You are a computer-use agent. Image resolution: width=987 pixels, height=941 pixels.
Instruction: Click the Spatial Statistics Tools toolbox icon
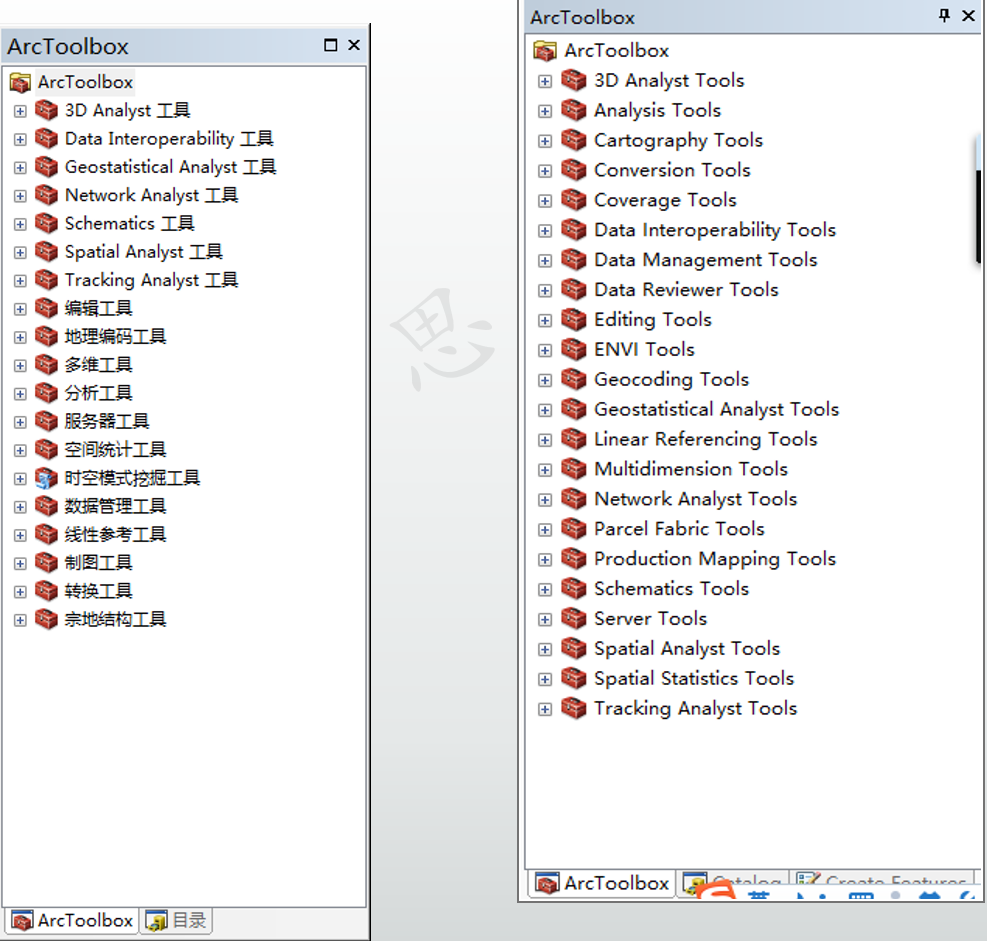573,679
